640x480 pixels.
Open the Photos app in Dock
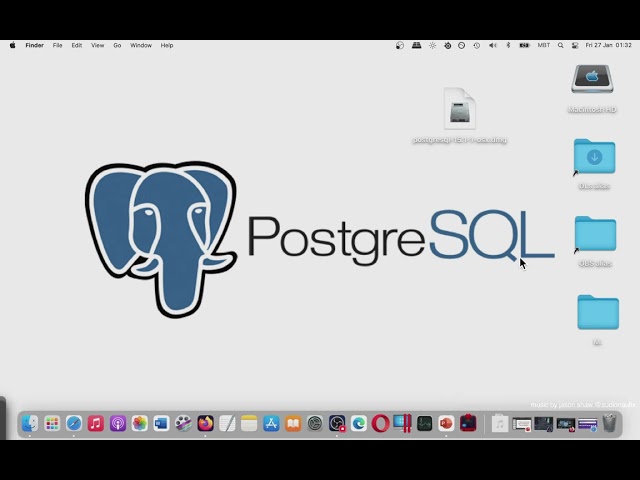[140, 423]
